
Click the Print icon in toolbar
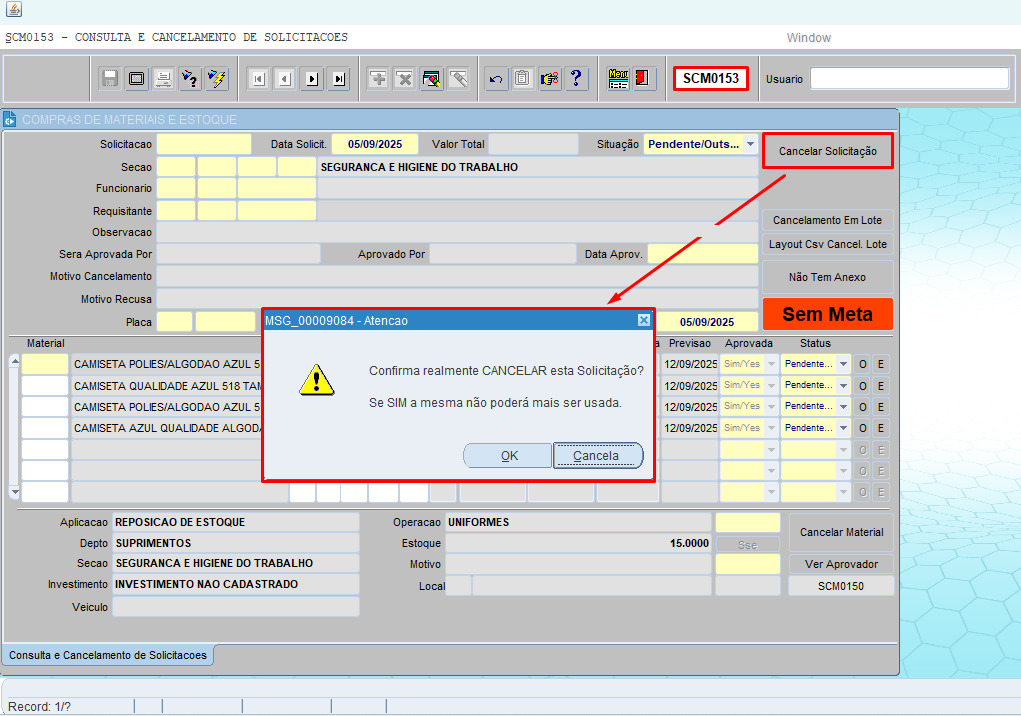click(162, 79)
